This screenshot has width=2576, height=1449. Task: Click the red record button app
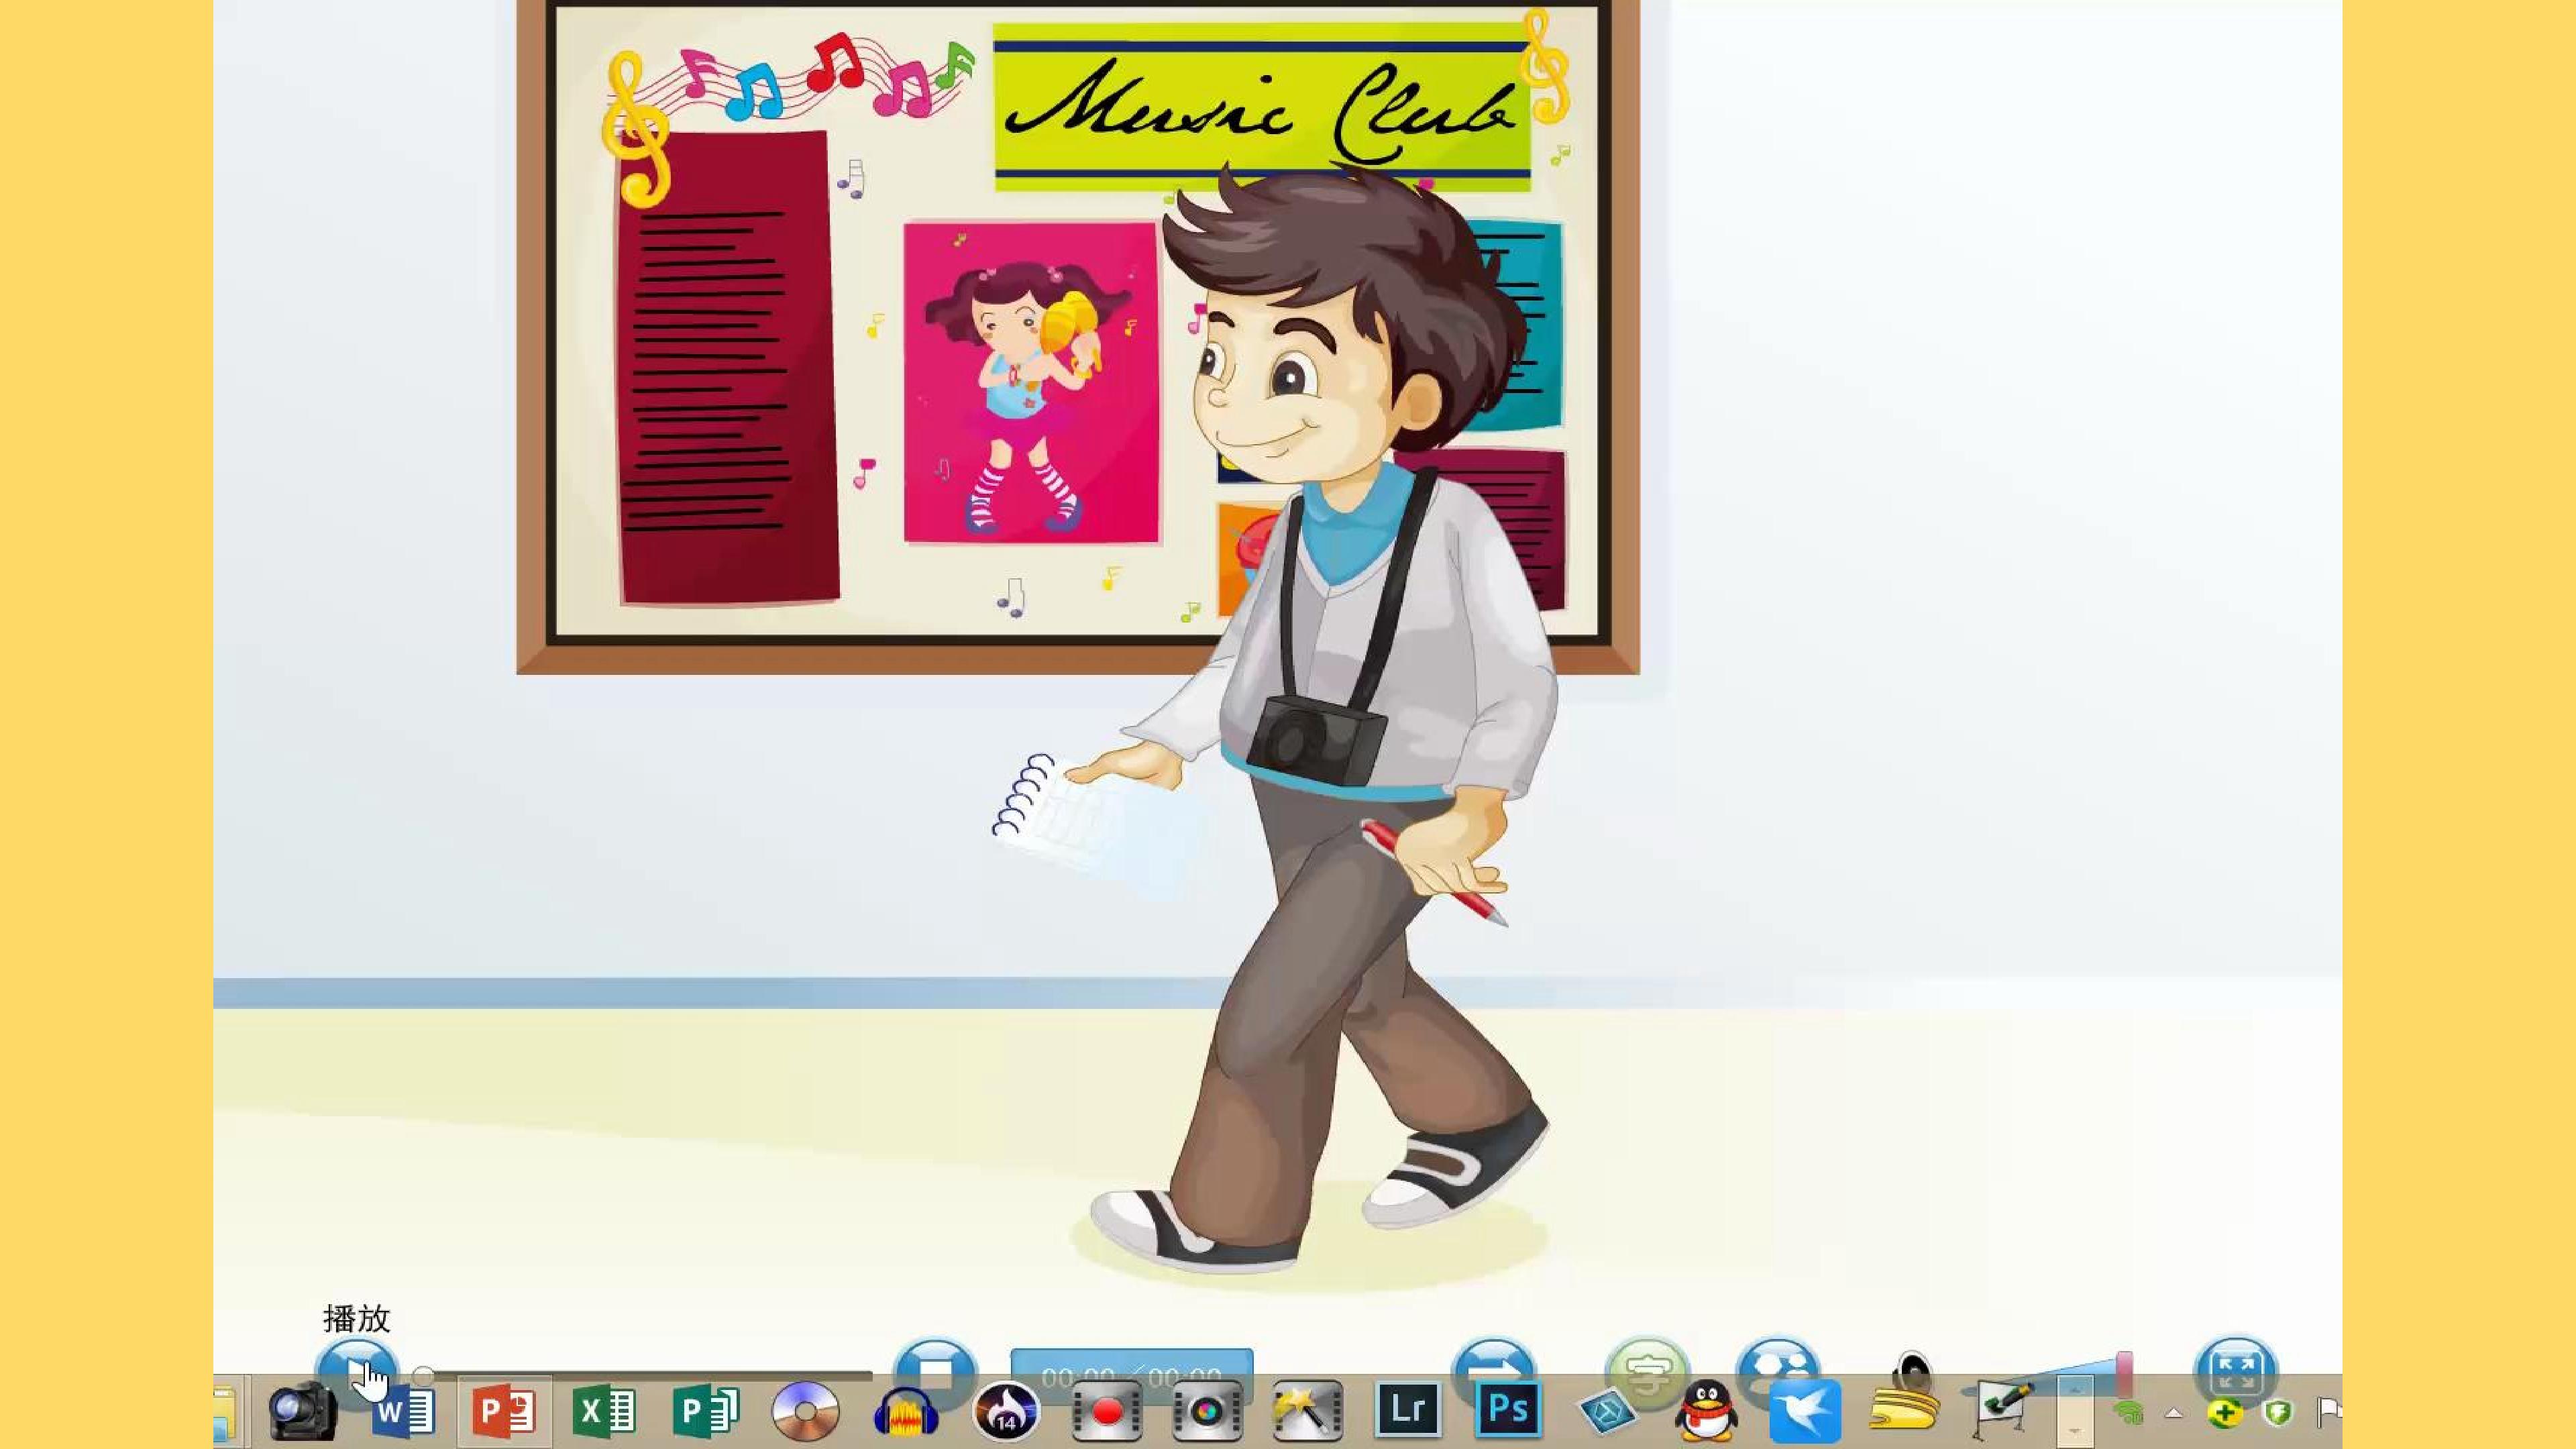[x=1106, y=1411]
